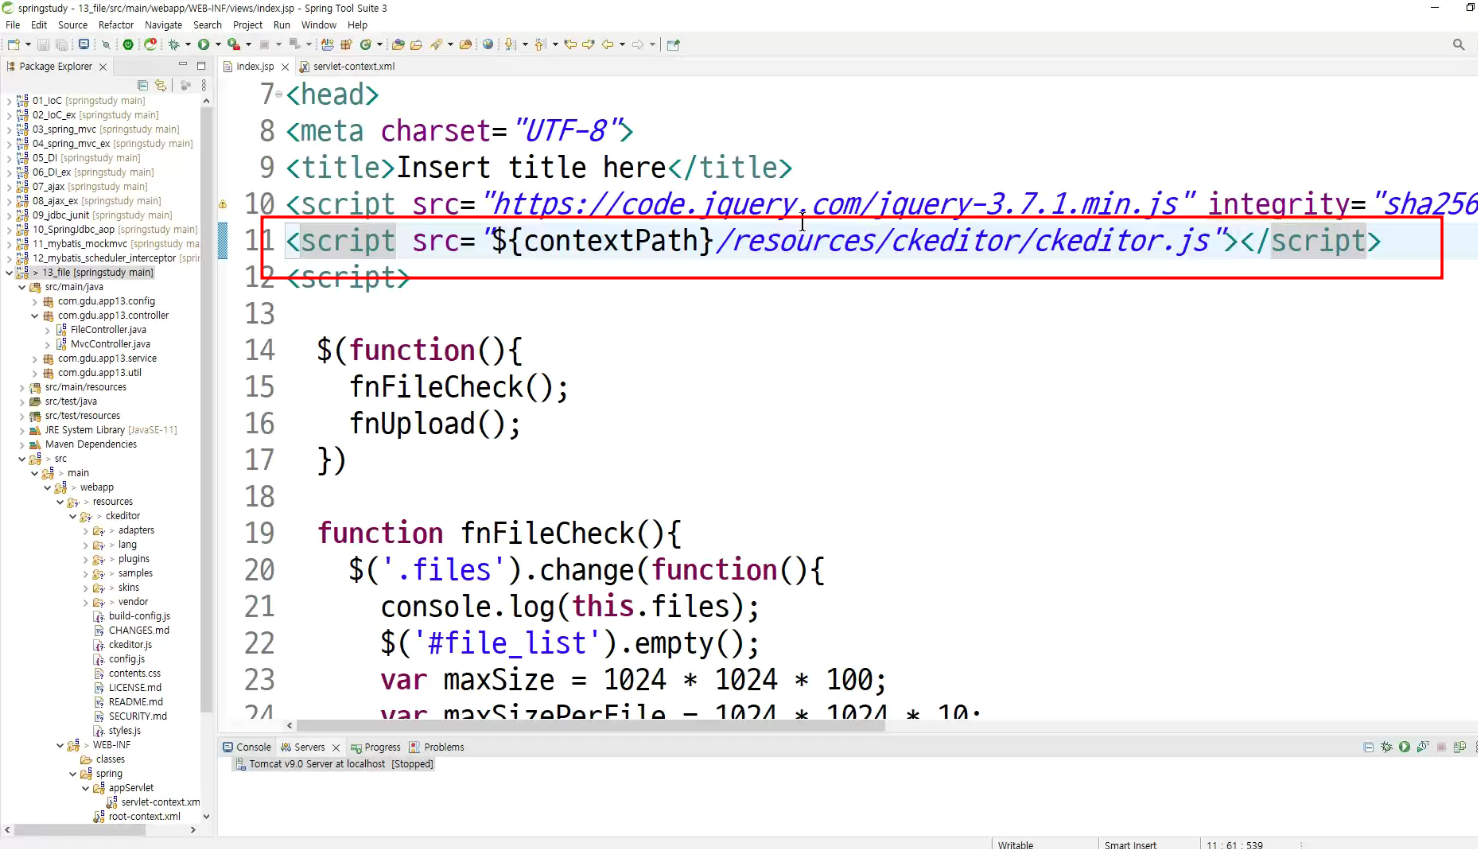Click the Save toolbar icon
Image resolution: width=1478 pixels, height=849 pixels.
(43, 44)
